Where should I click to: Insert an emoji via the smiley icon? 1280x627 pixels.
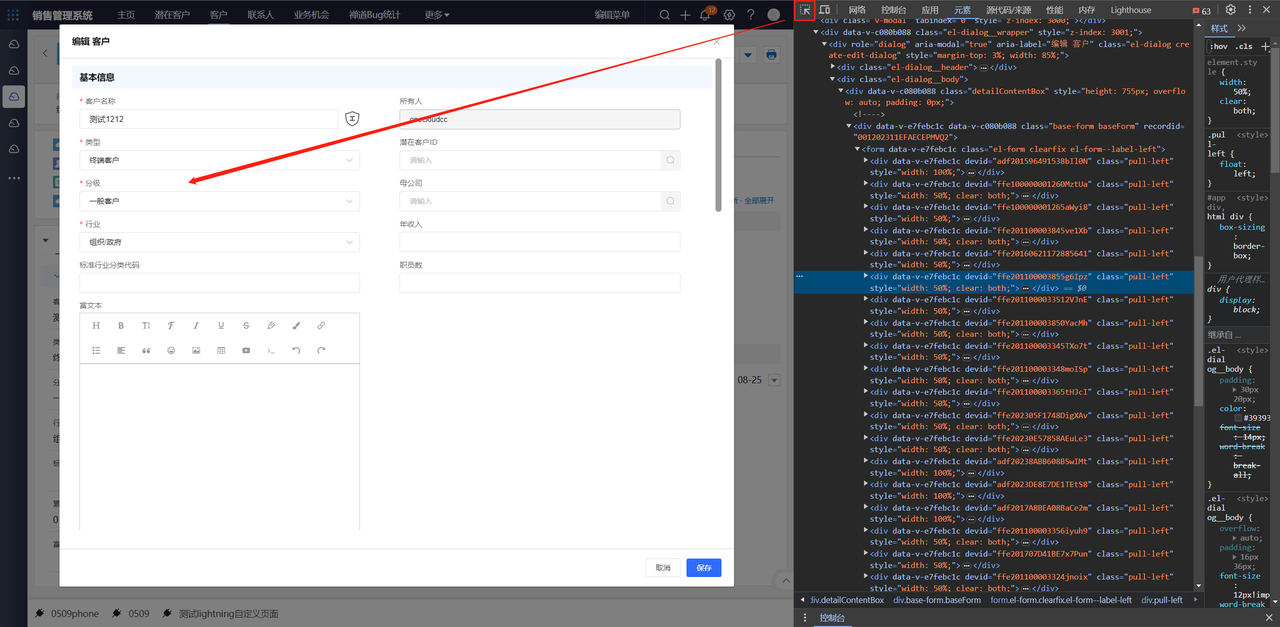tap(171, 351)
